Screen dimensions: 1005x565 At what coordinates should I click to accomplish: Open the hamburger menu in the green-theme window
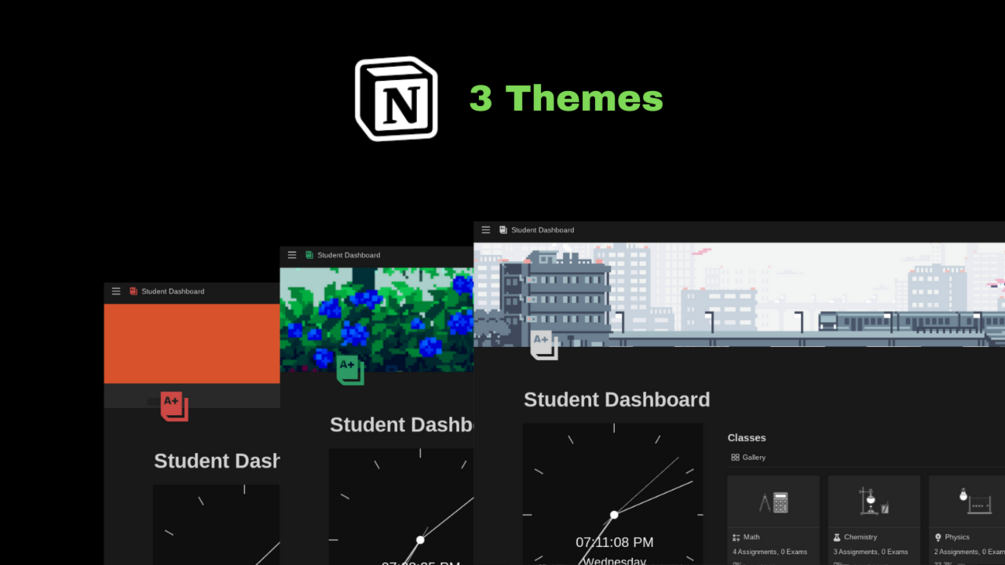point(292,255)
